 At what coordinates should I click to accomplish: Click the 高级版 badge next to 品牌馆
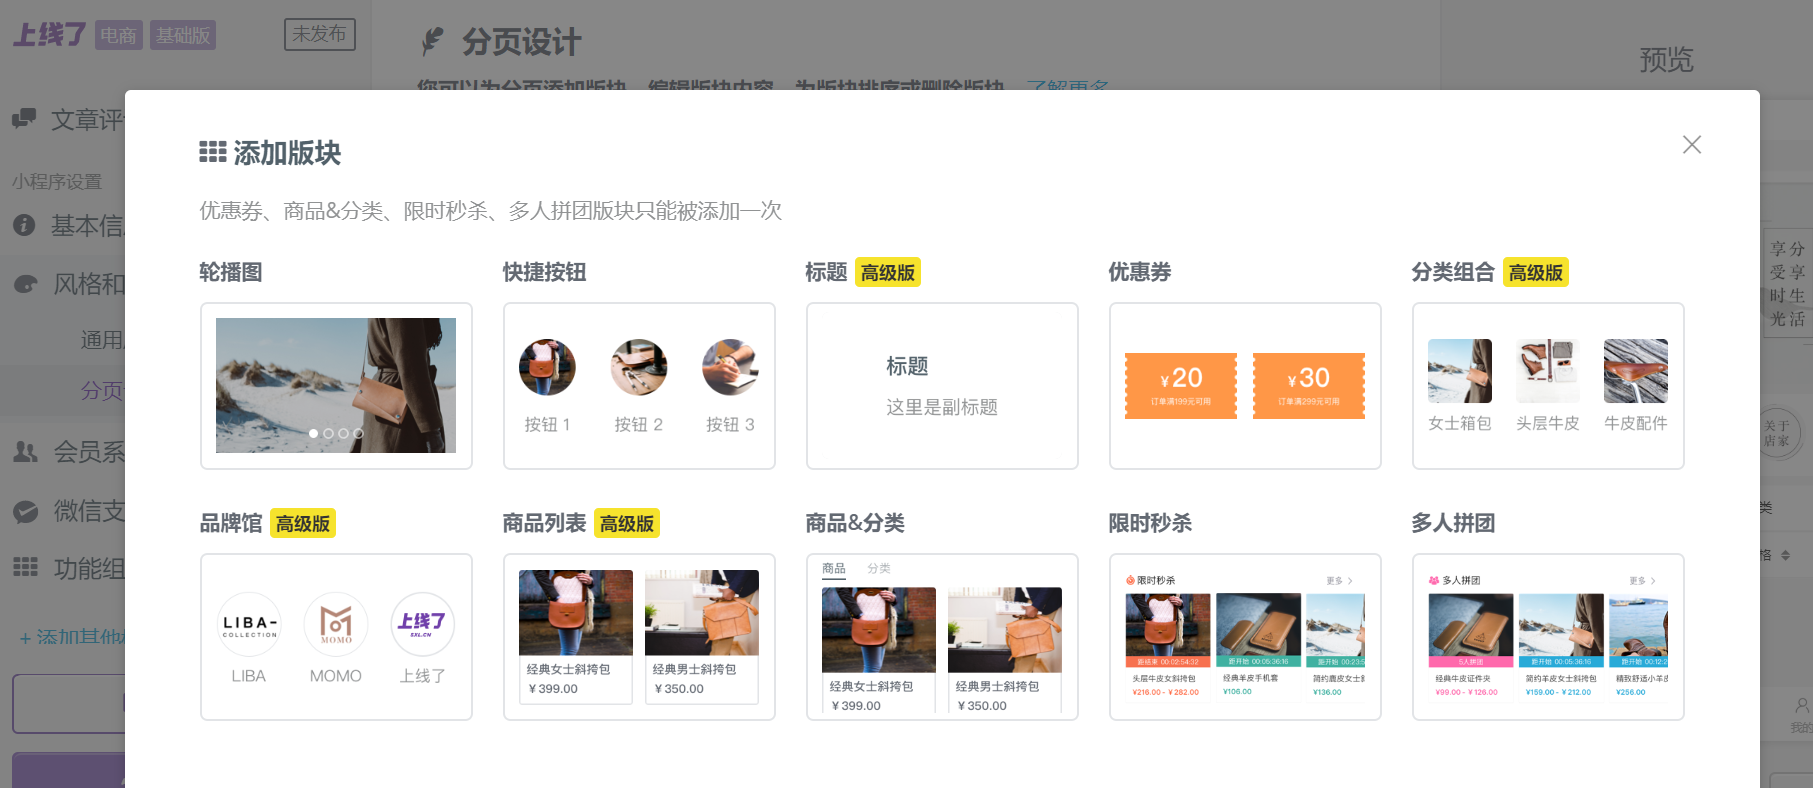(303, 523)
